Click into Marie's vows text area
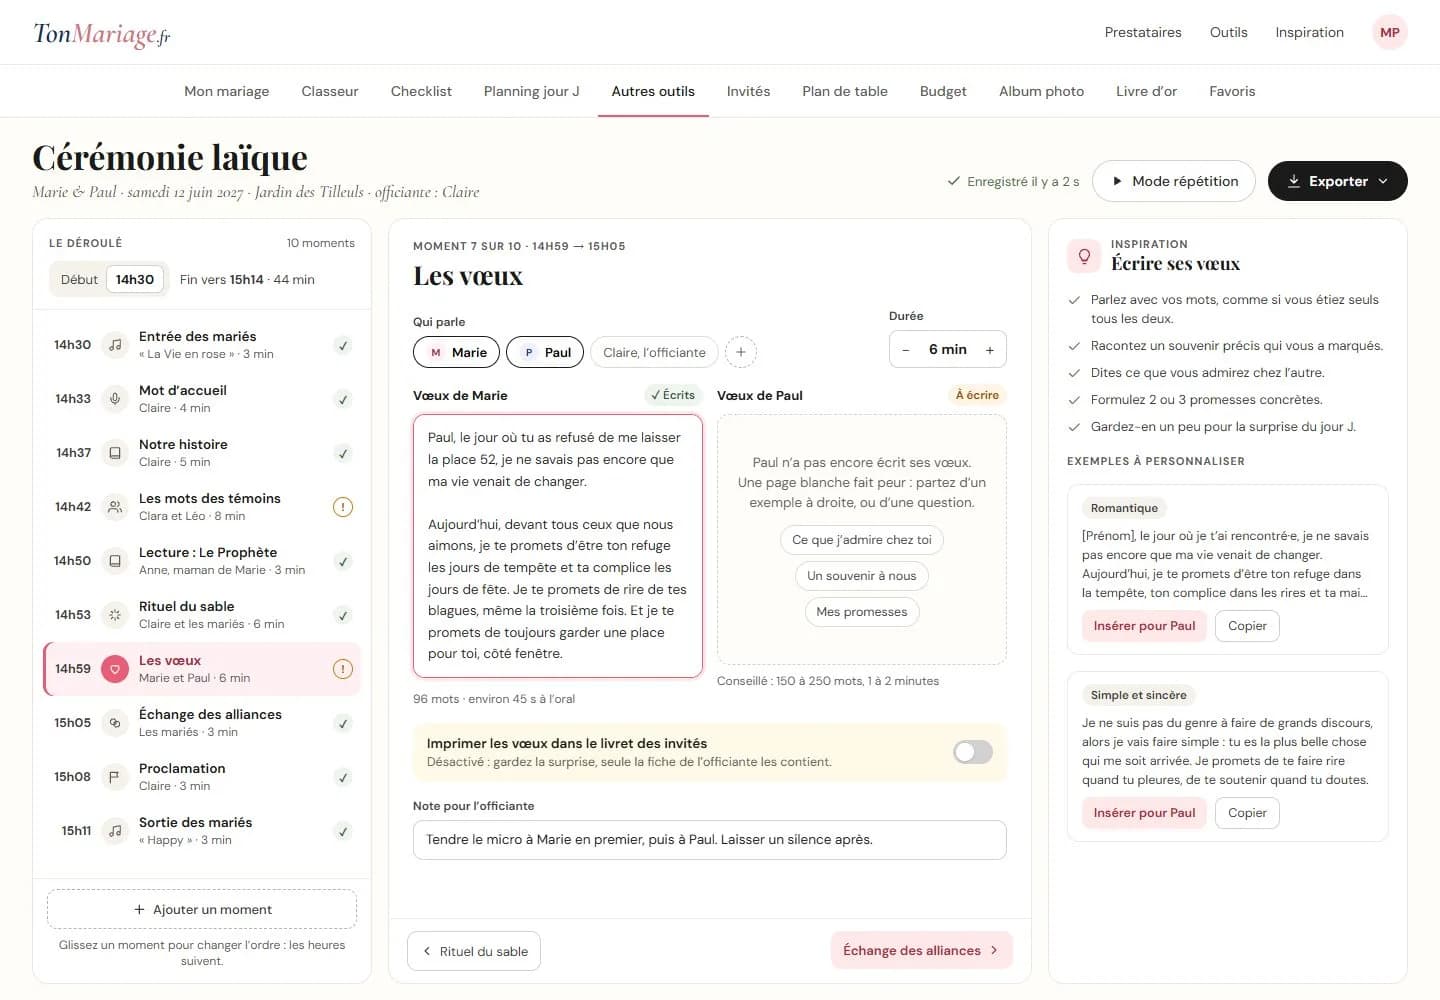Image resolution: width=1440 pixels, height=1000 pixels. click(x=558, y=546)
